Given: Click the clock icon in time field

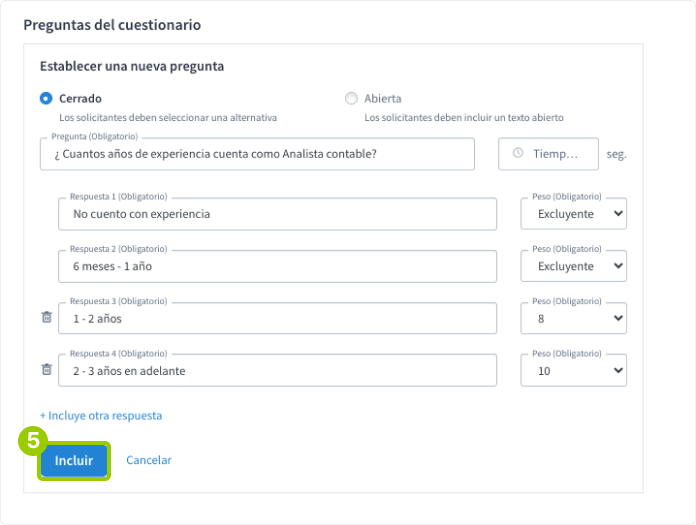Looking at the screenshot, I should pos(517,154).
